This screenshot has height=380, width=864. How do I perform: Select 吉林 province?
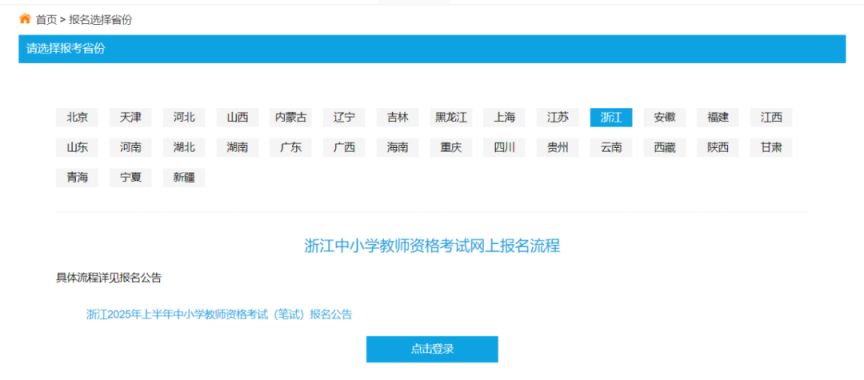point(398,117)
